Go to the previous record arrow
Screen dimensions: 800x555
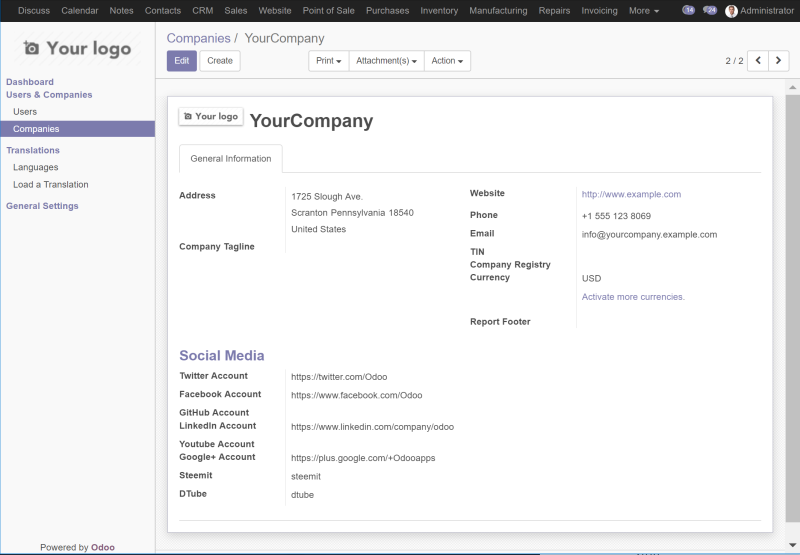758,61
